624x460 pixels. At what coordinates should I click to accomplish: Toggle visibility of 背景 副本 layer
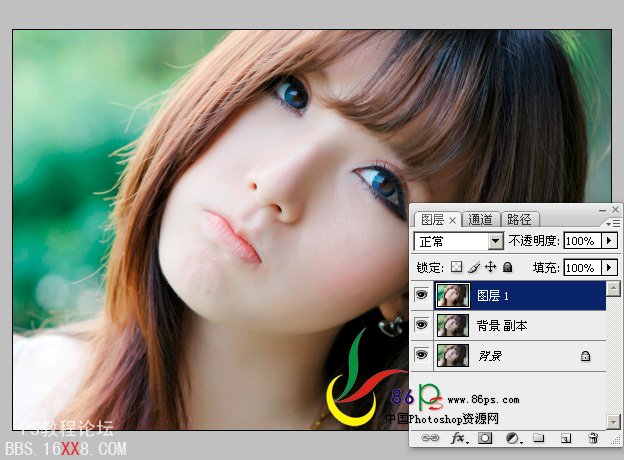coord(421,325)
